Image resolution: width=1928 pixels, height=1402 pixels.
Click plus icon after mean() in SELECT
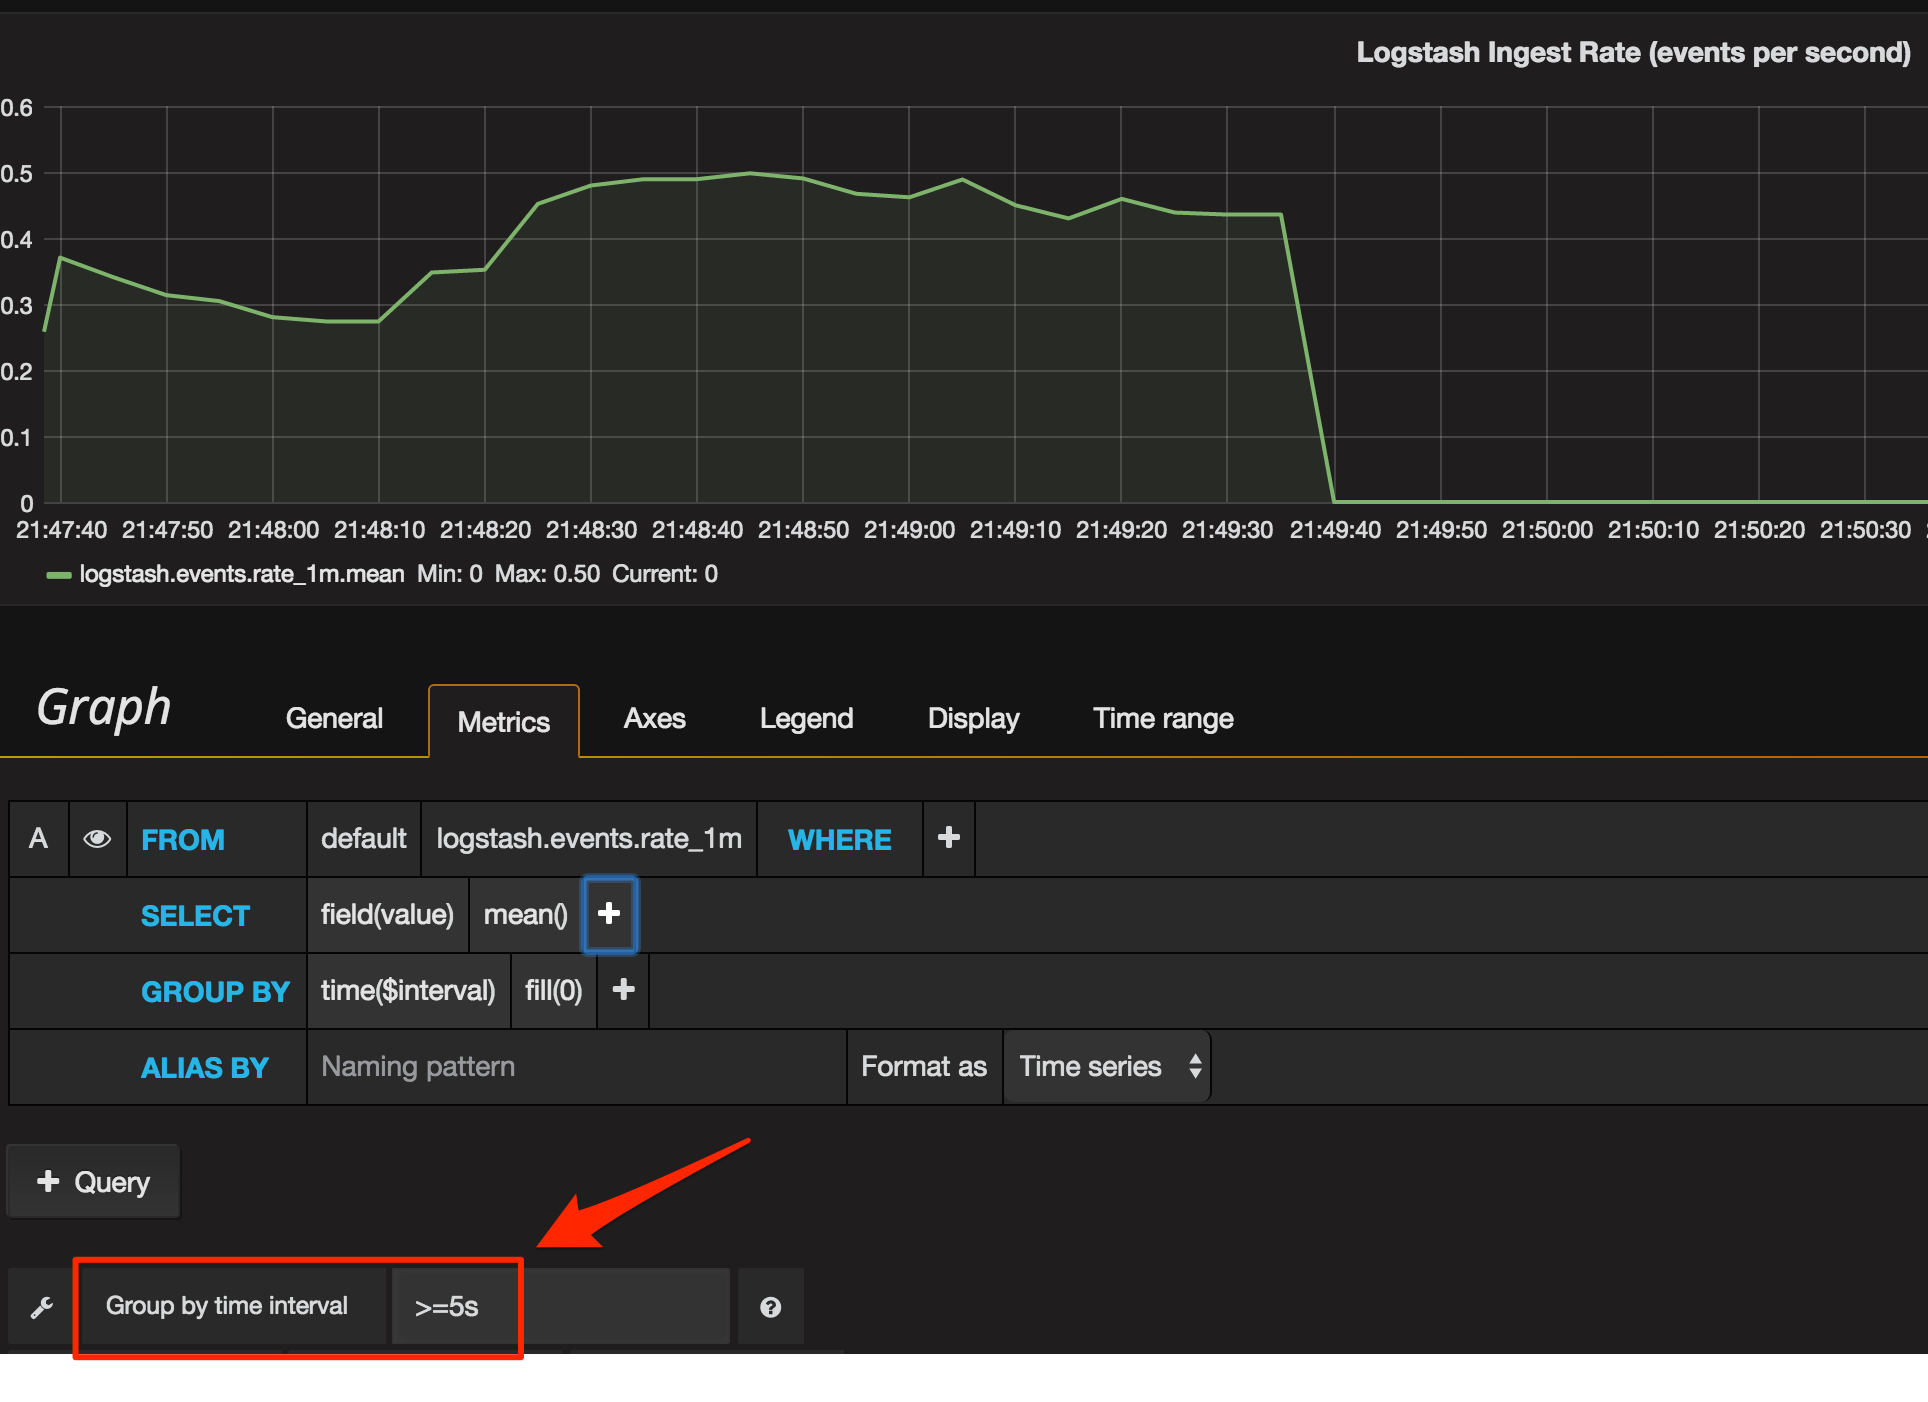[x=609, y=913]
